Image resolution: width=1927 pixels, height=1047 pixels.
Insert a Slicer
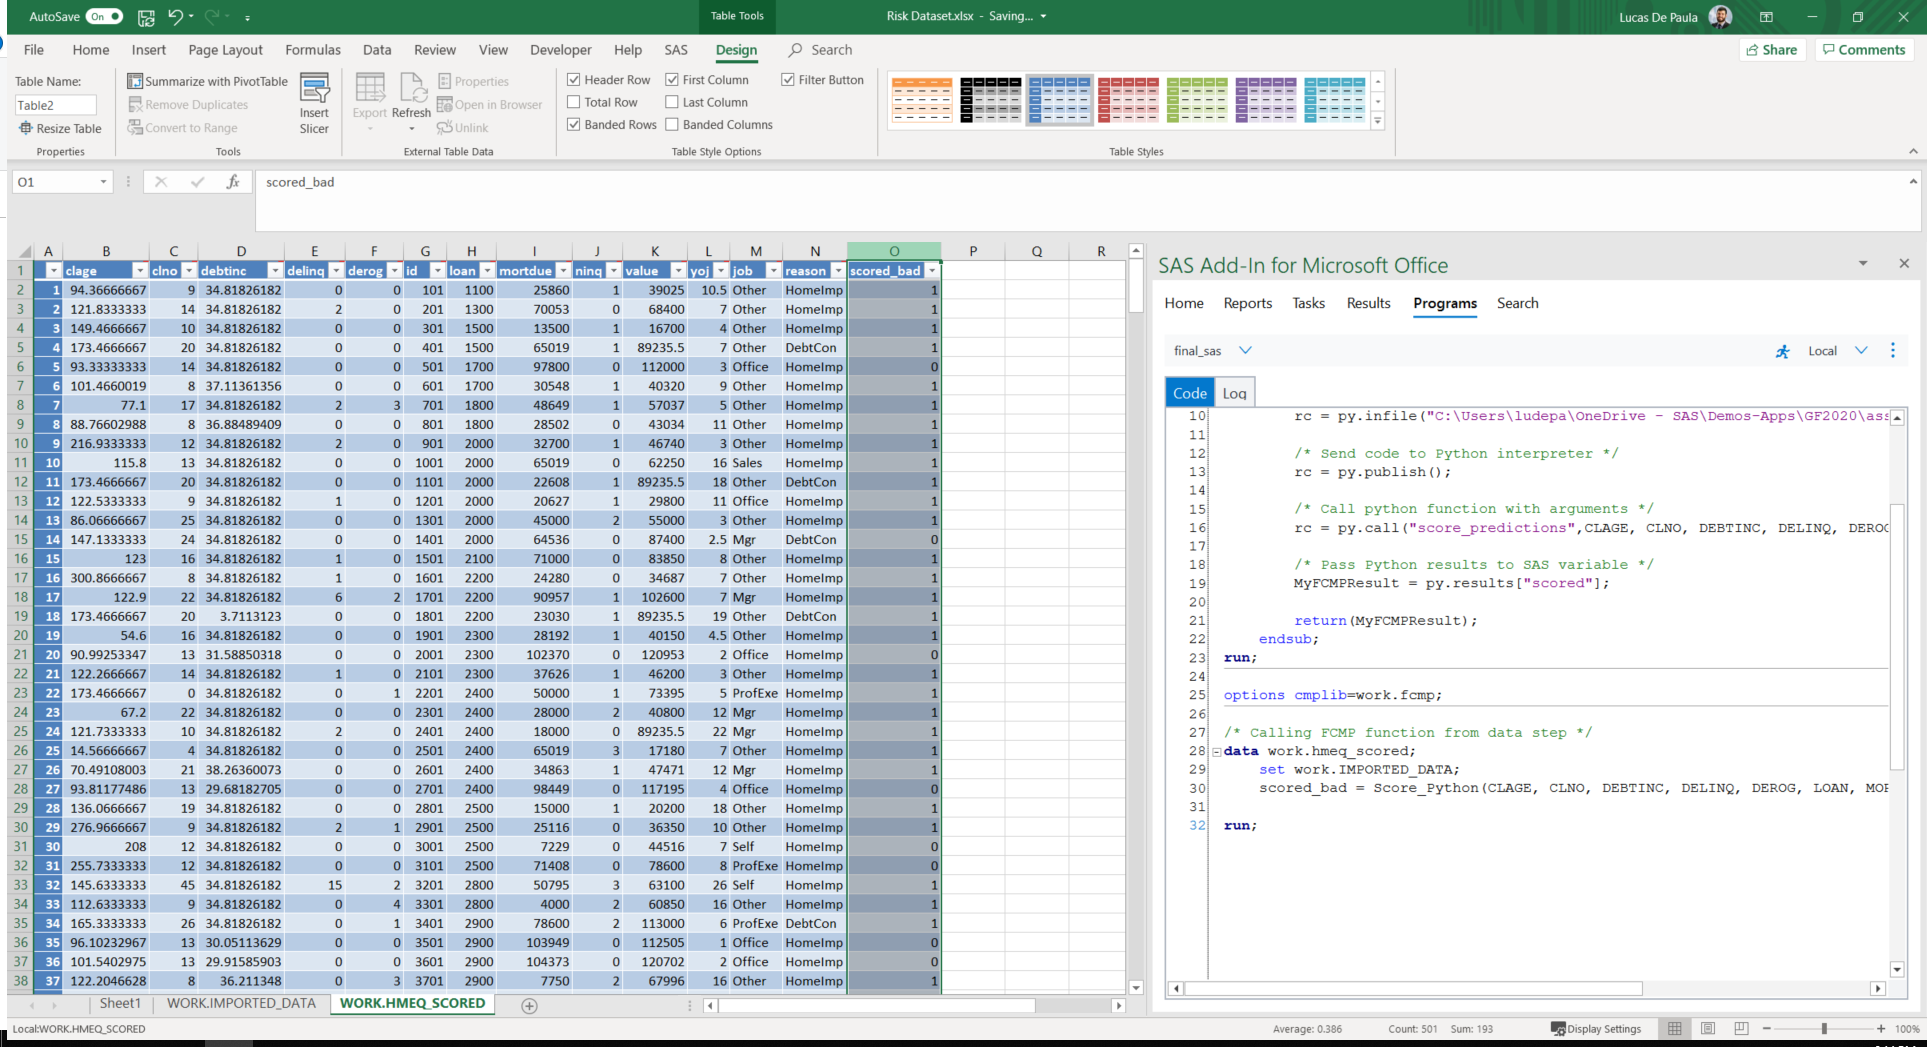tap(314, 104)
